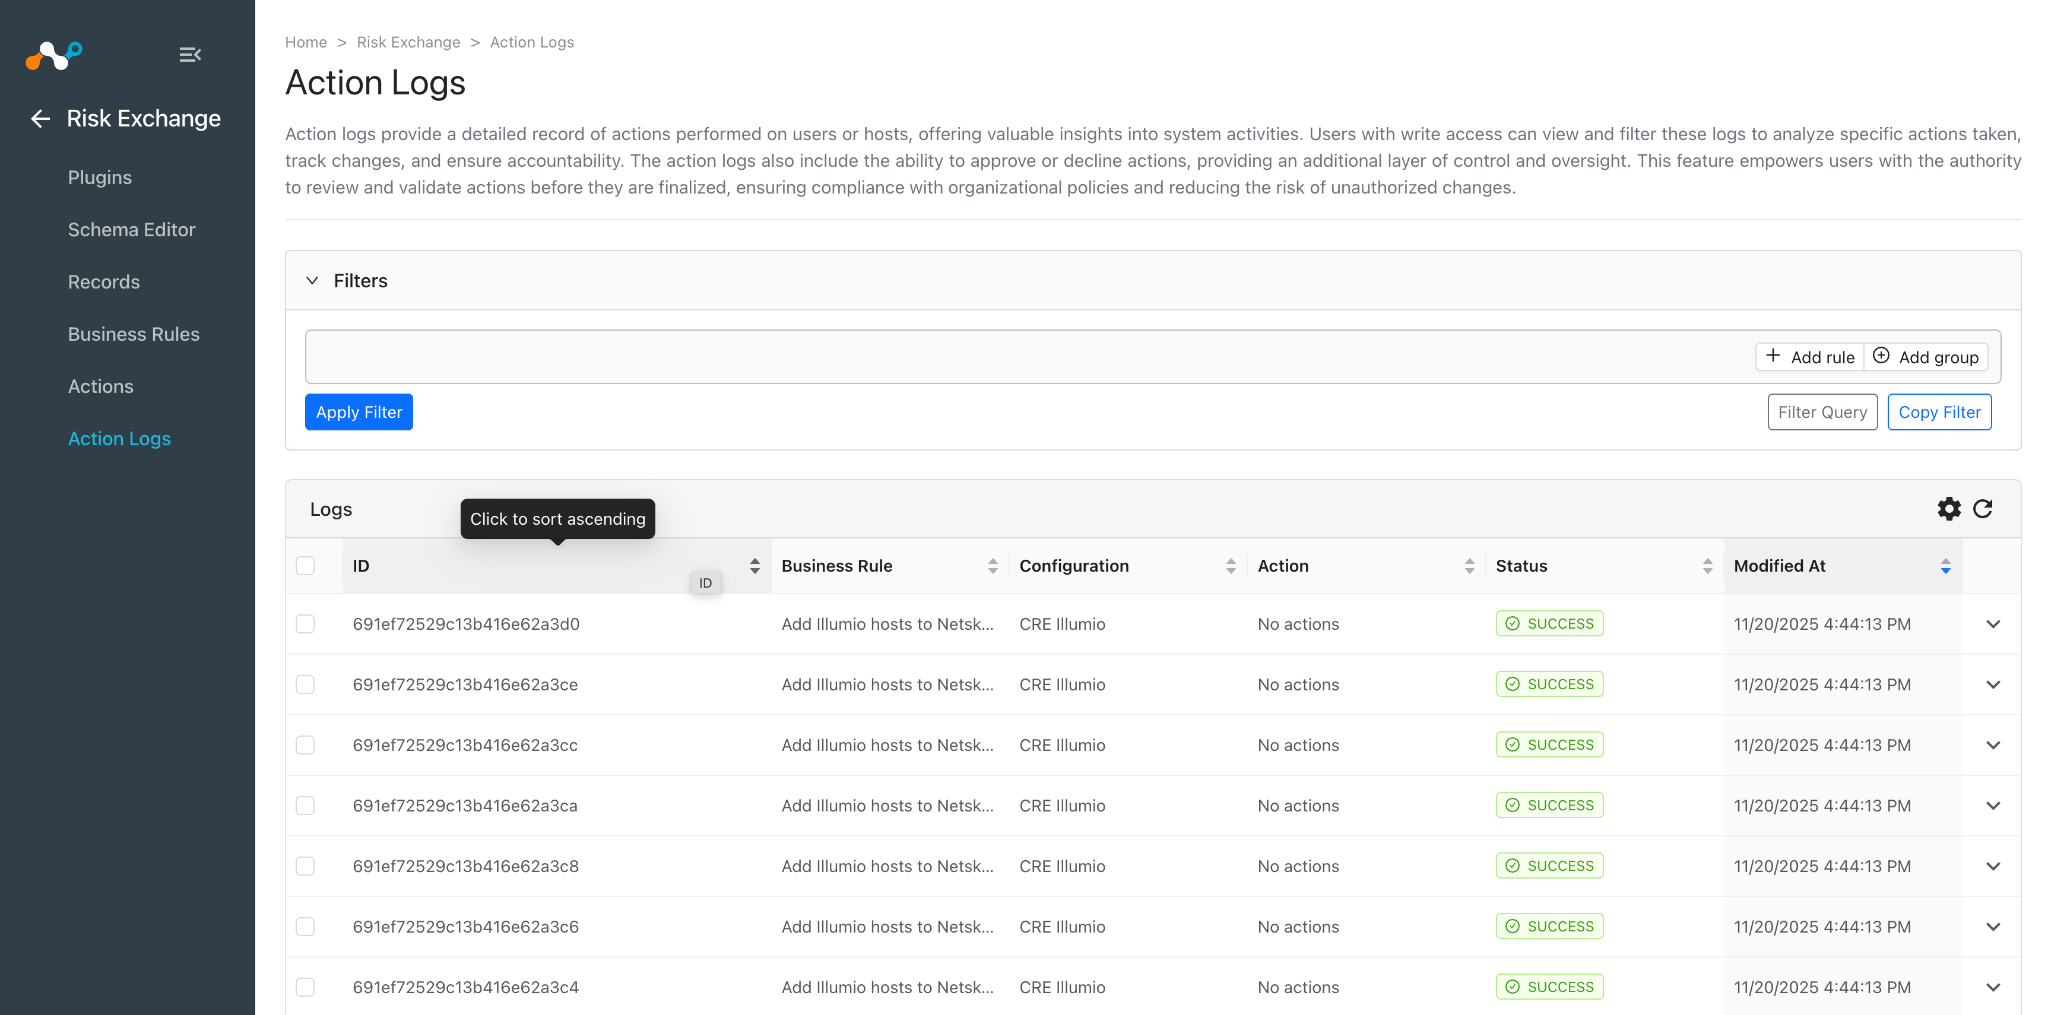
Task: Expand row 691ef72529c13b416e62a3ce details
Action: point(1993,685)
